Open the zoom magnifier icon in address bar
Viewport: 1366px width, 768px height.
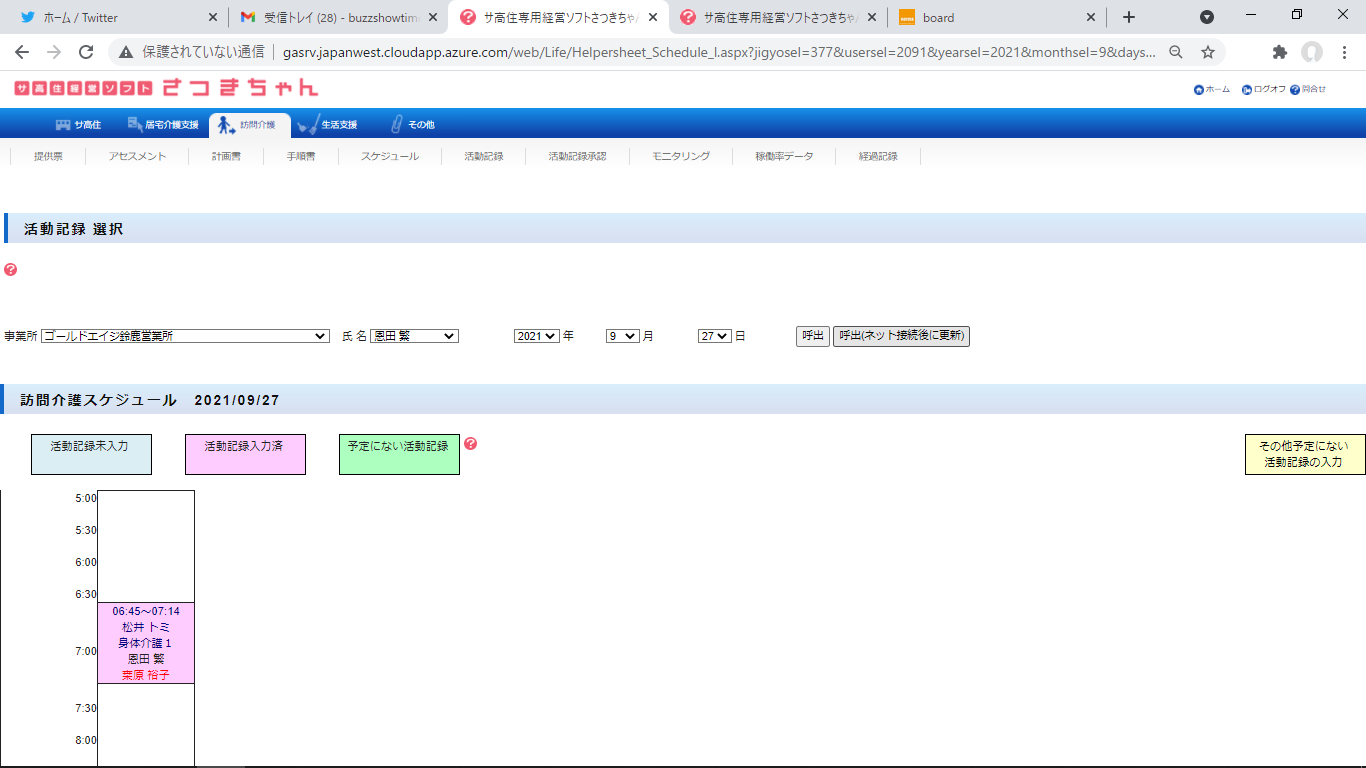tap(1176, 52)
